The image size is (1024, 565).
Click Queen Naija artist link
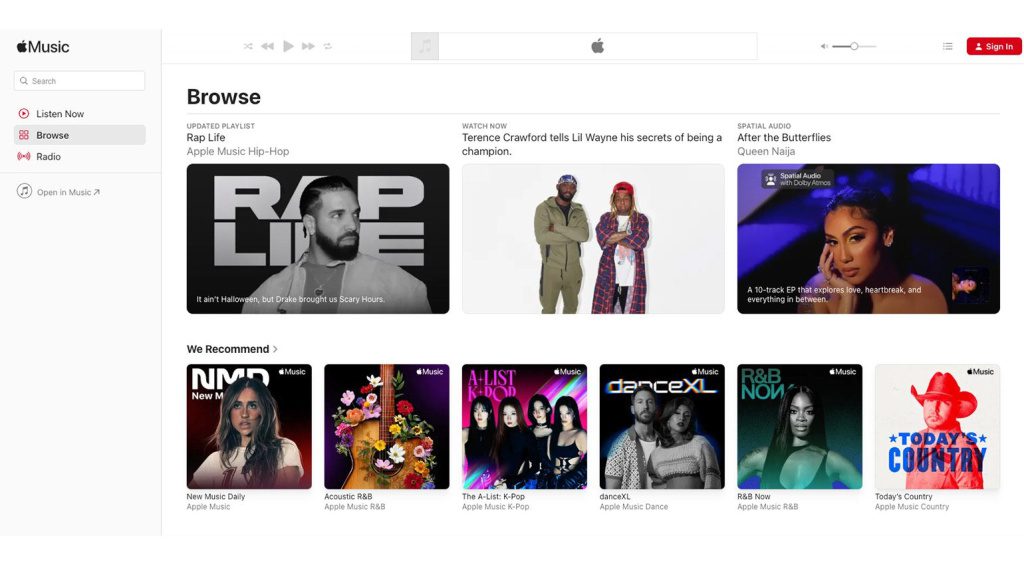point(766,152)
